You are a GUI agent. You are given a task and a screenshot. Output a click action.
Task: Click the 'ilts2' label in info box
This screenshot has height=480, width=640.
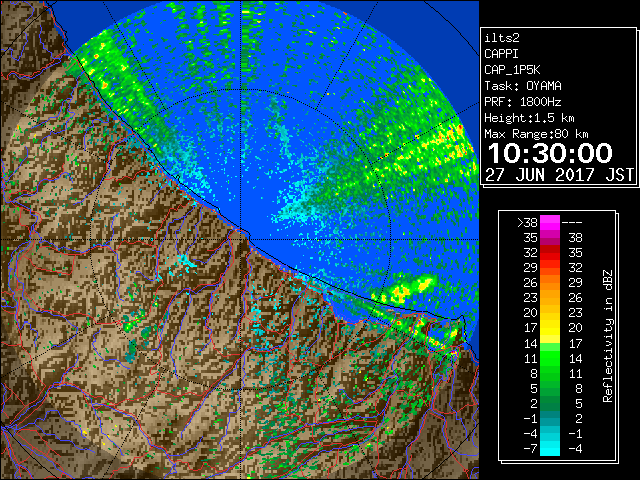coord(502,38)
